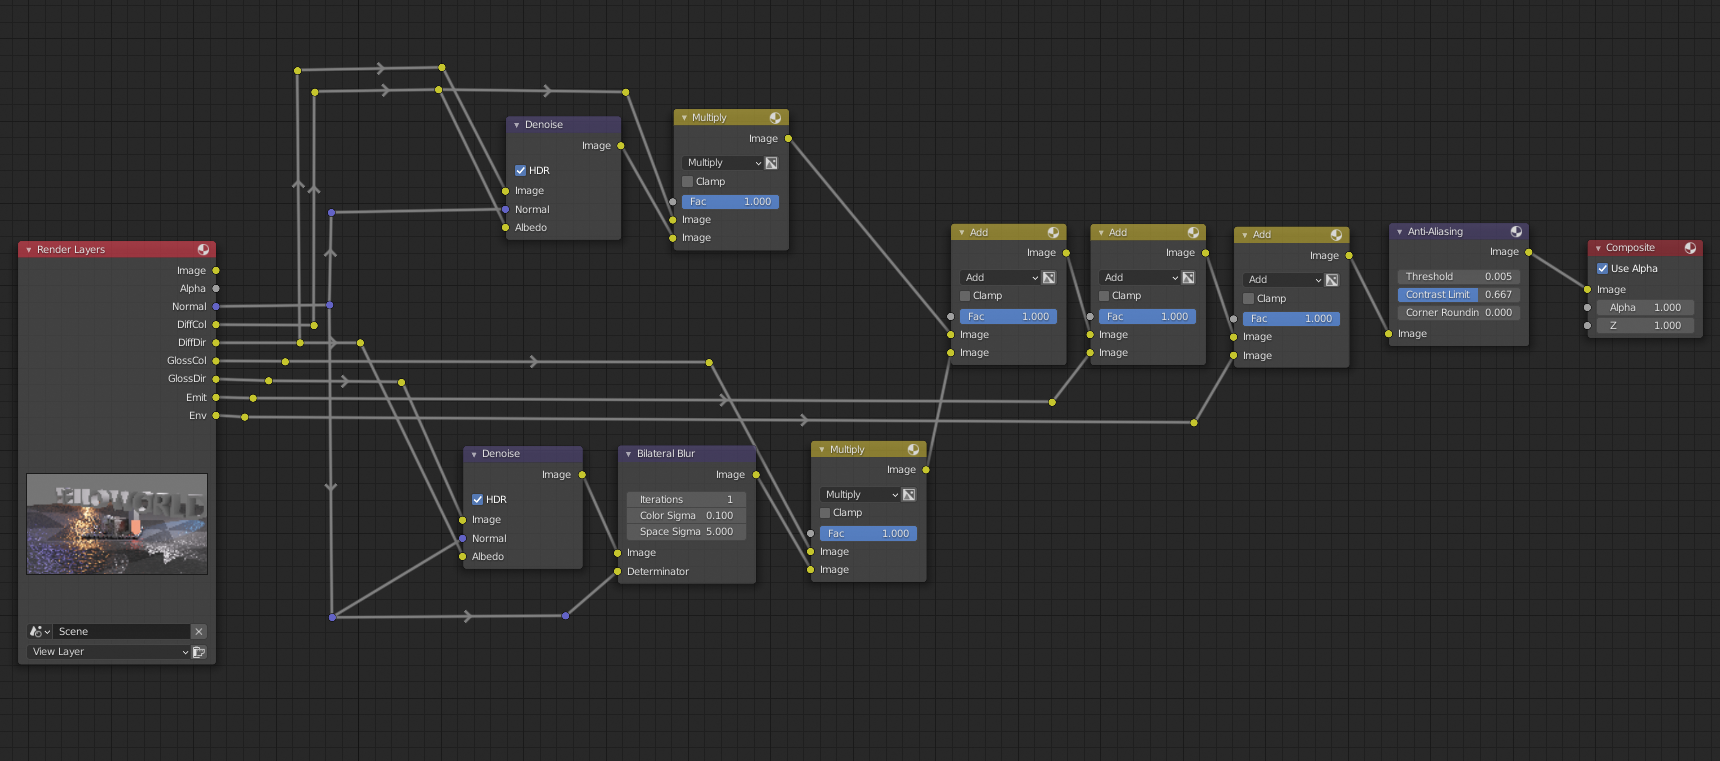Enable Clamp in Multiply node beside Bilateral Blur
Image resolution: width=1720 pixels, height=761 pixels.
point(825,512)
